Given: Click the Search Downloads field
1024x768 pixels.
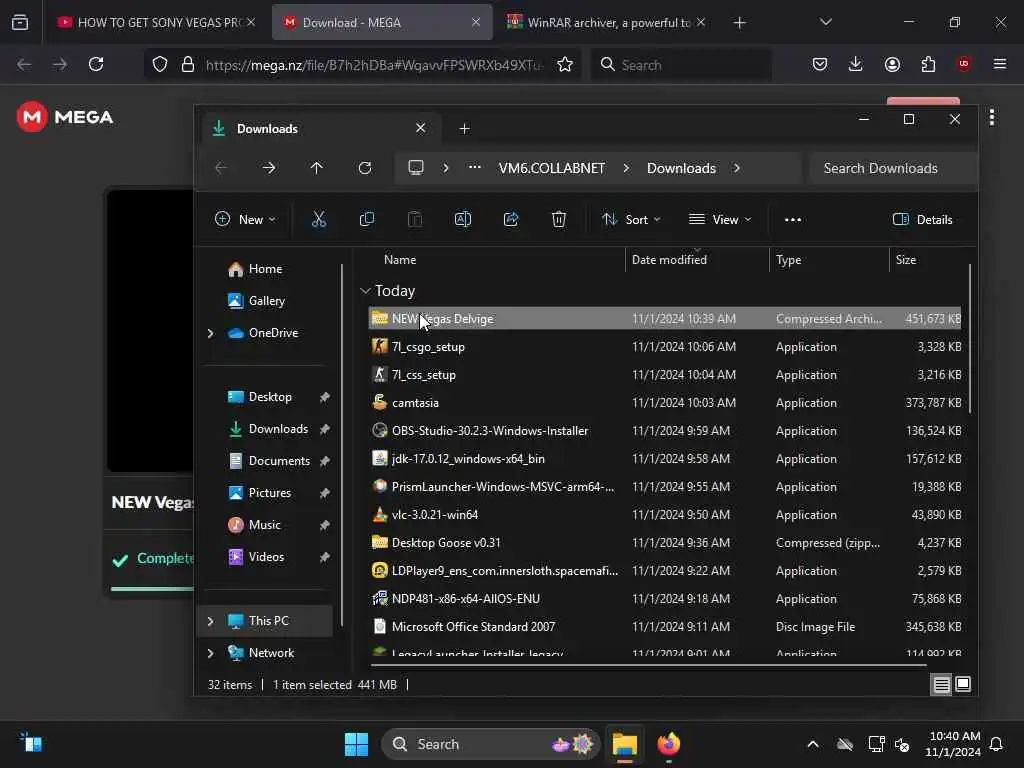Looking at the screenshot, I should 892,168.
